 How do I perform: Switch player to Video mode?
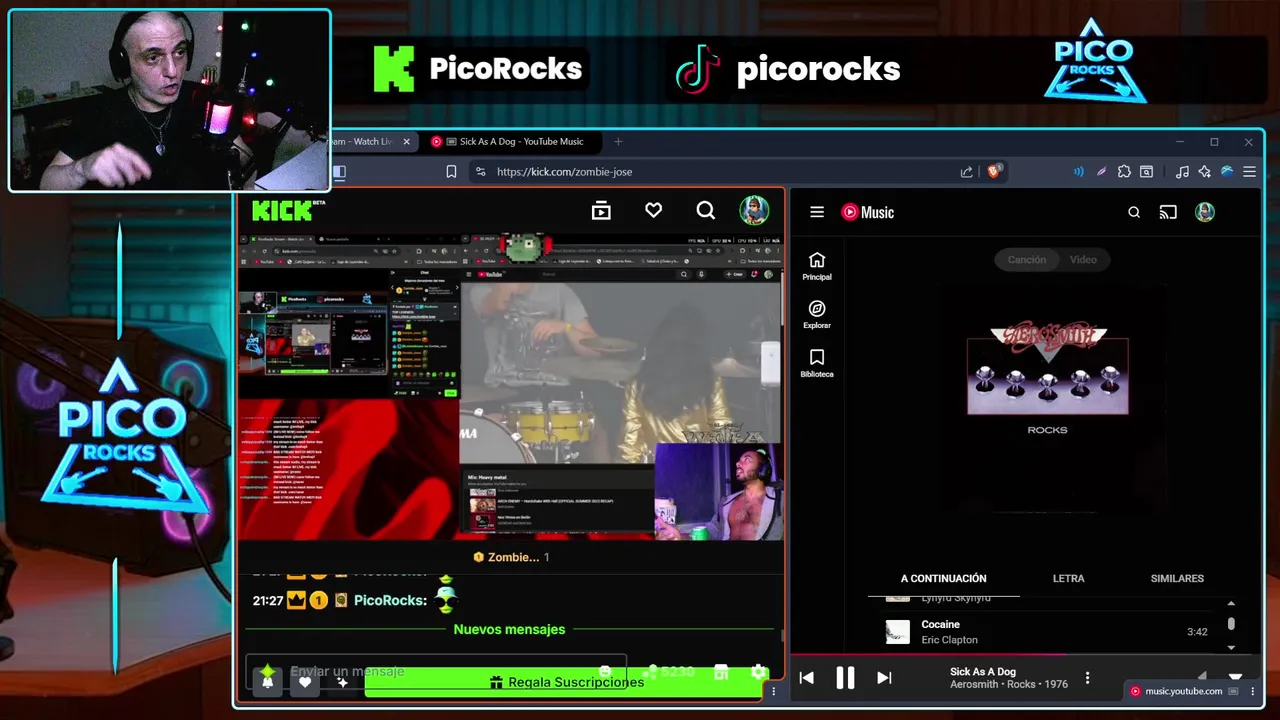coord(1083,260)
